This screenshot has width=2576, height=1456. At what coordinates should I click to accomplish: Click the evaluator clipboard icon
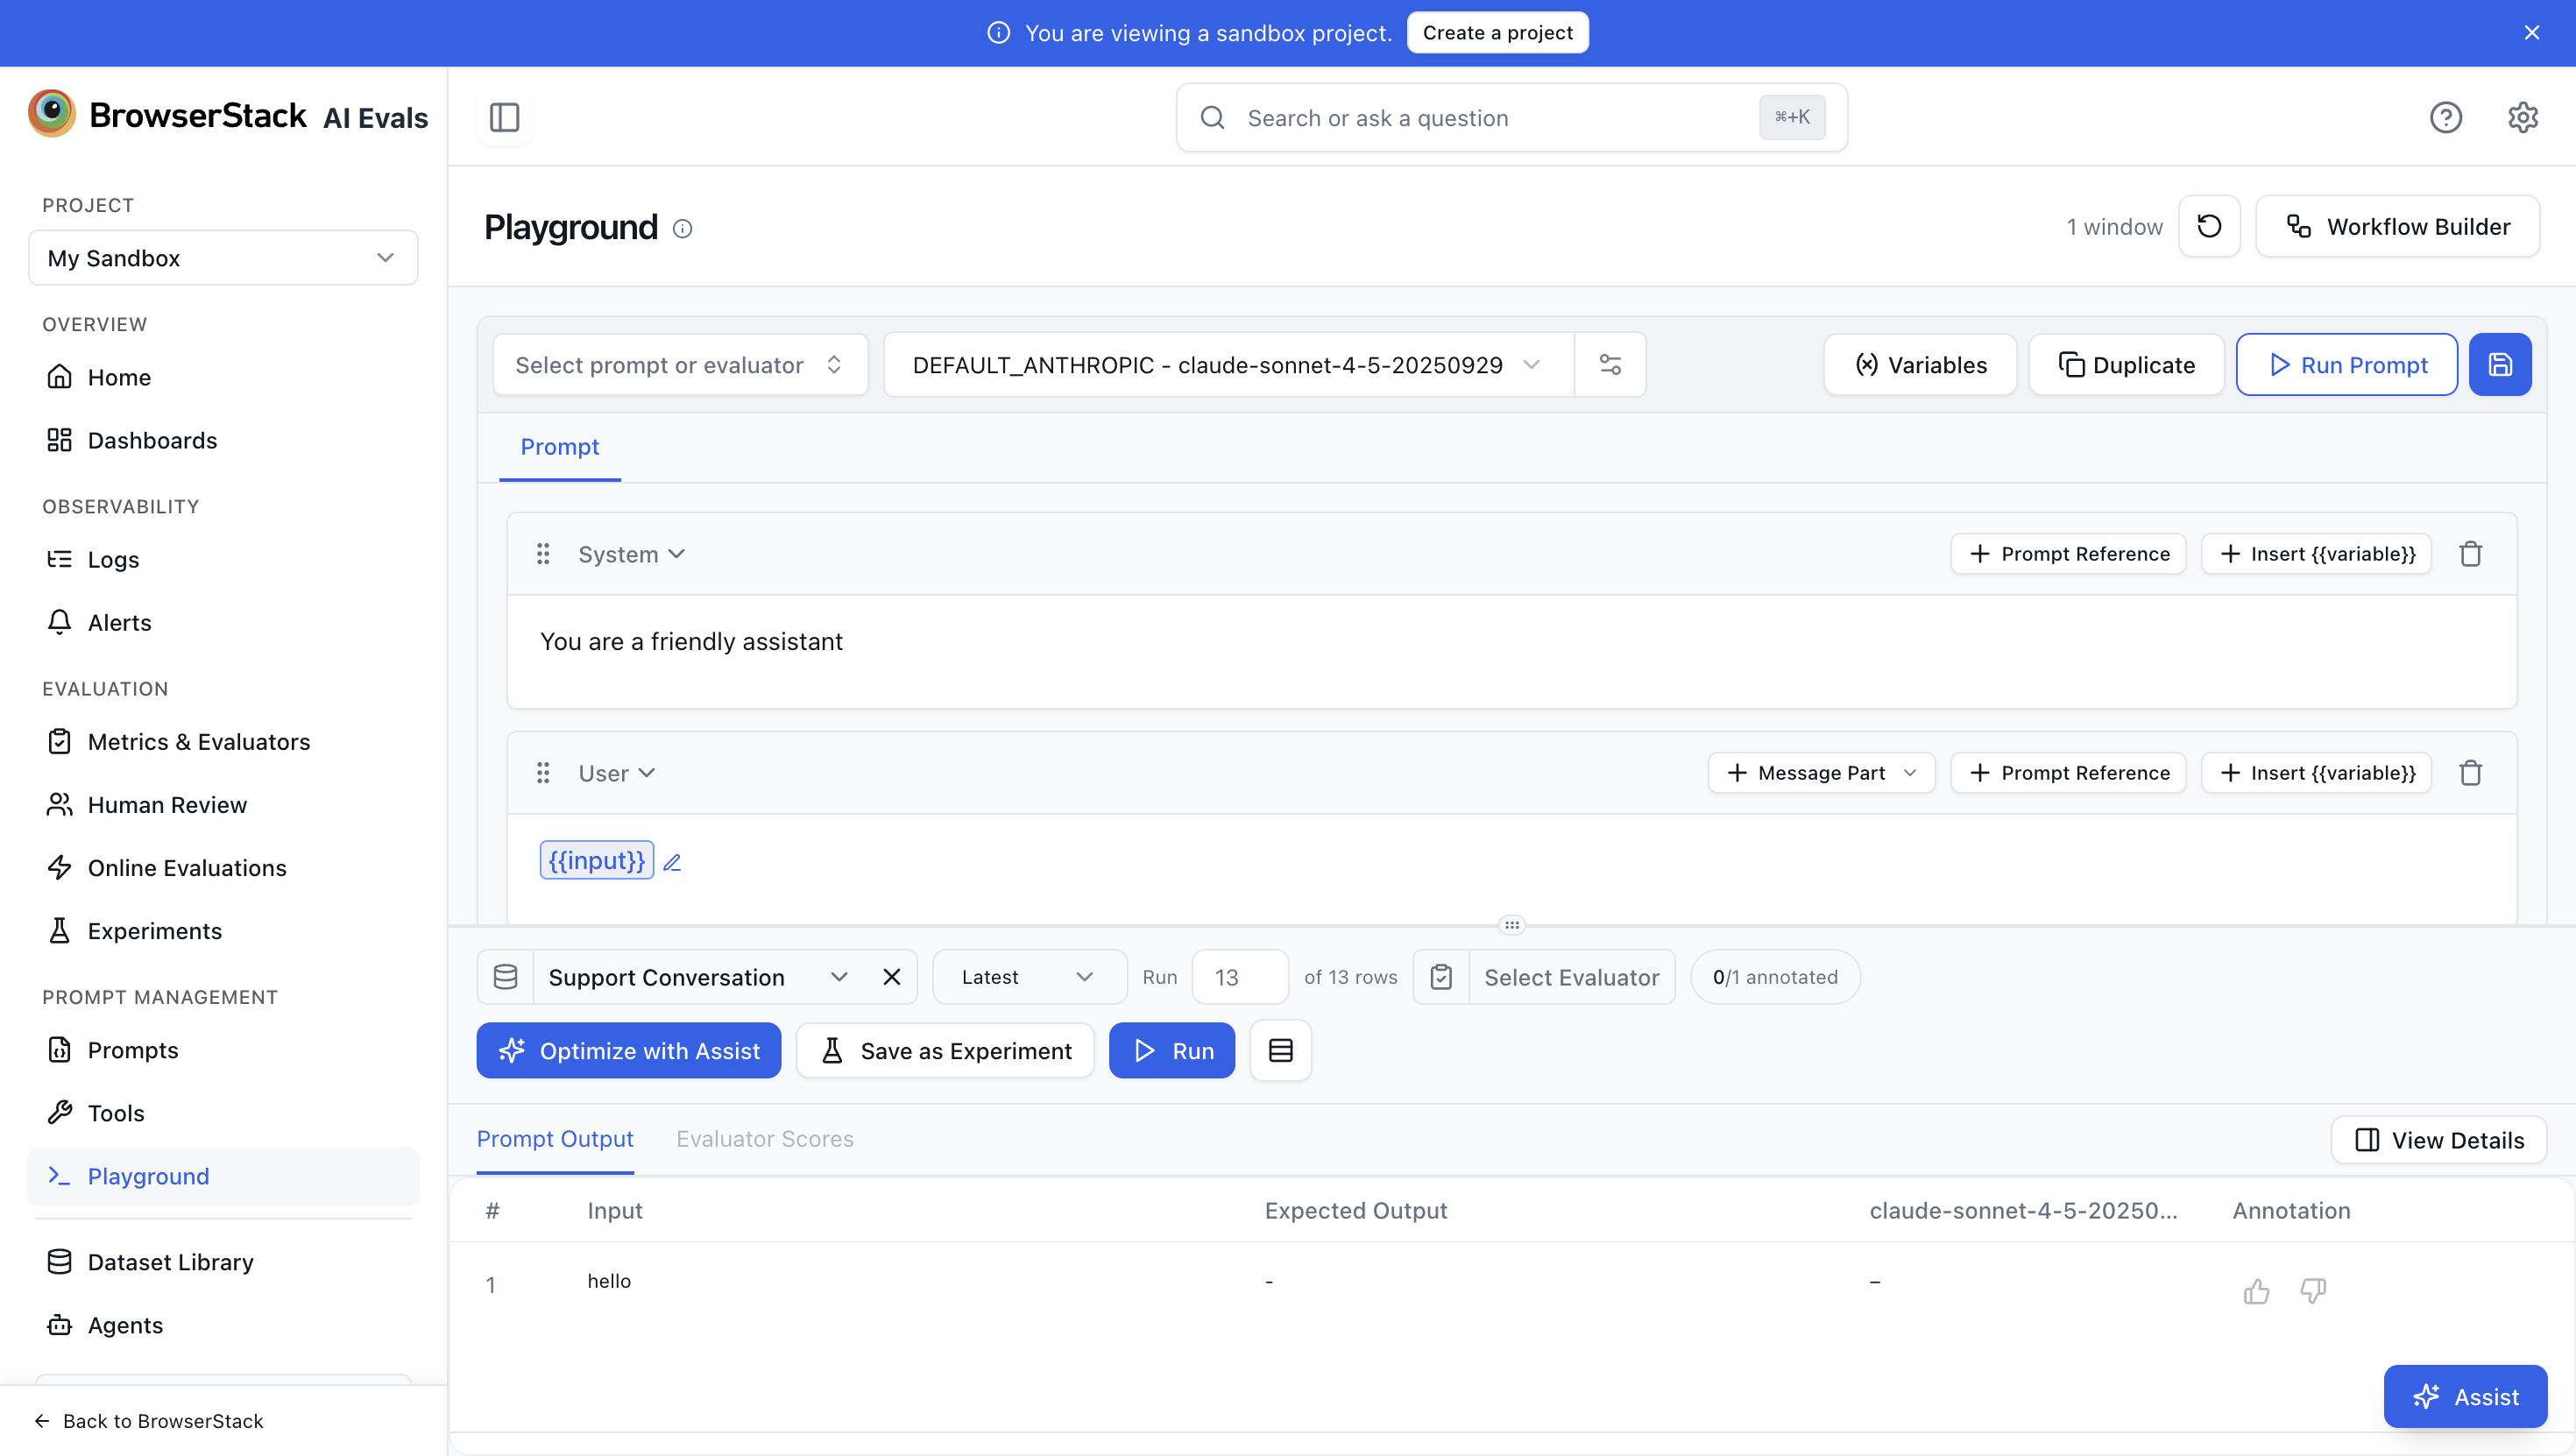(1441, 977)
